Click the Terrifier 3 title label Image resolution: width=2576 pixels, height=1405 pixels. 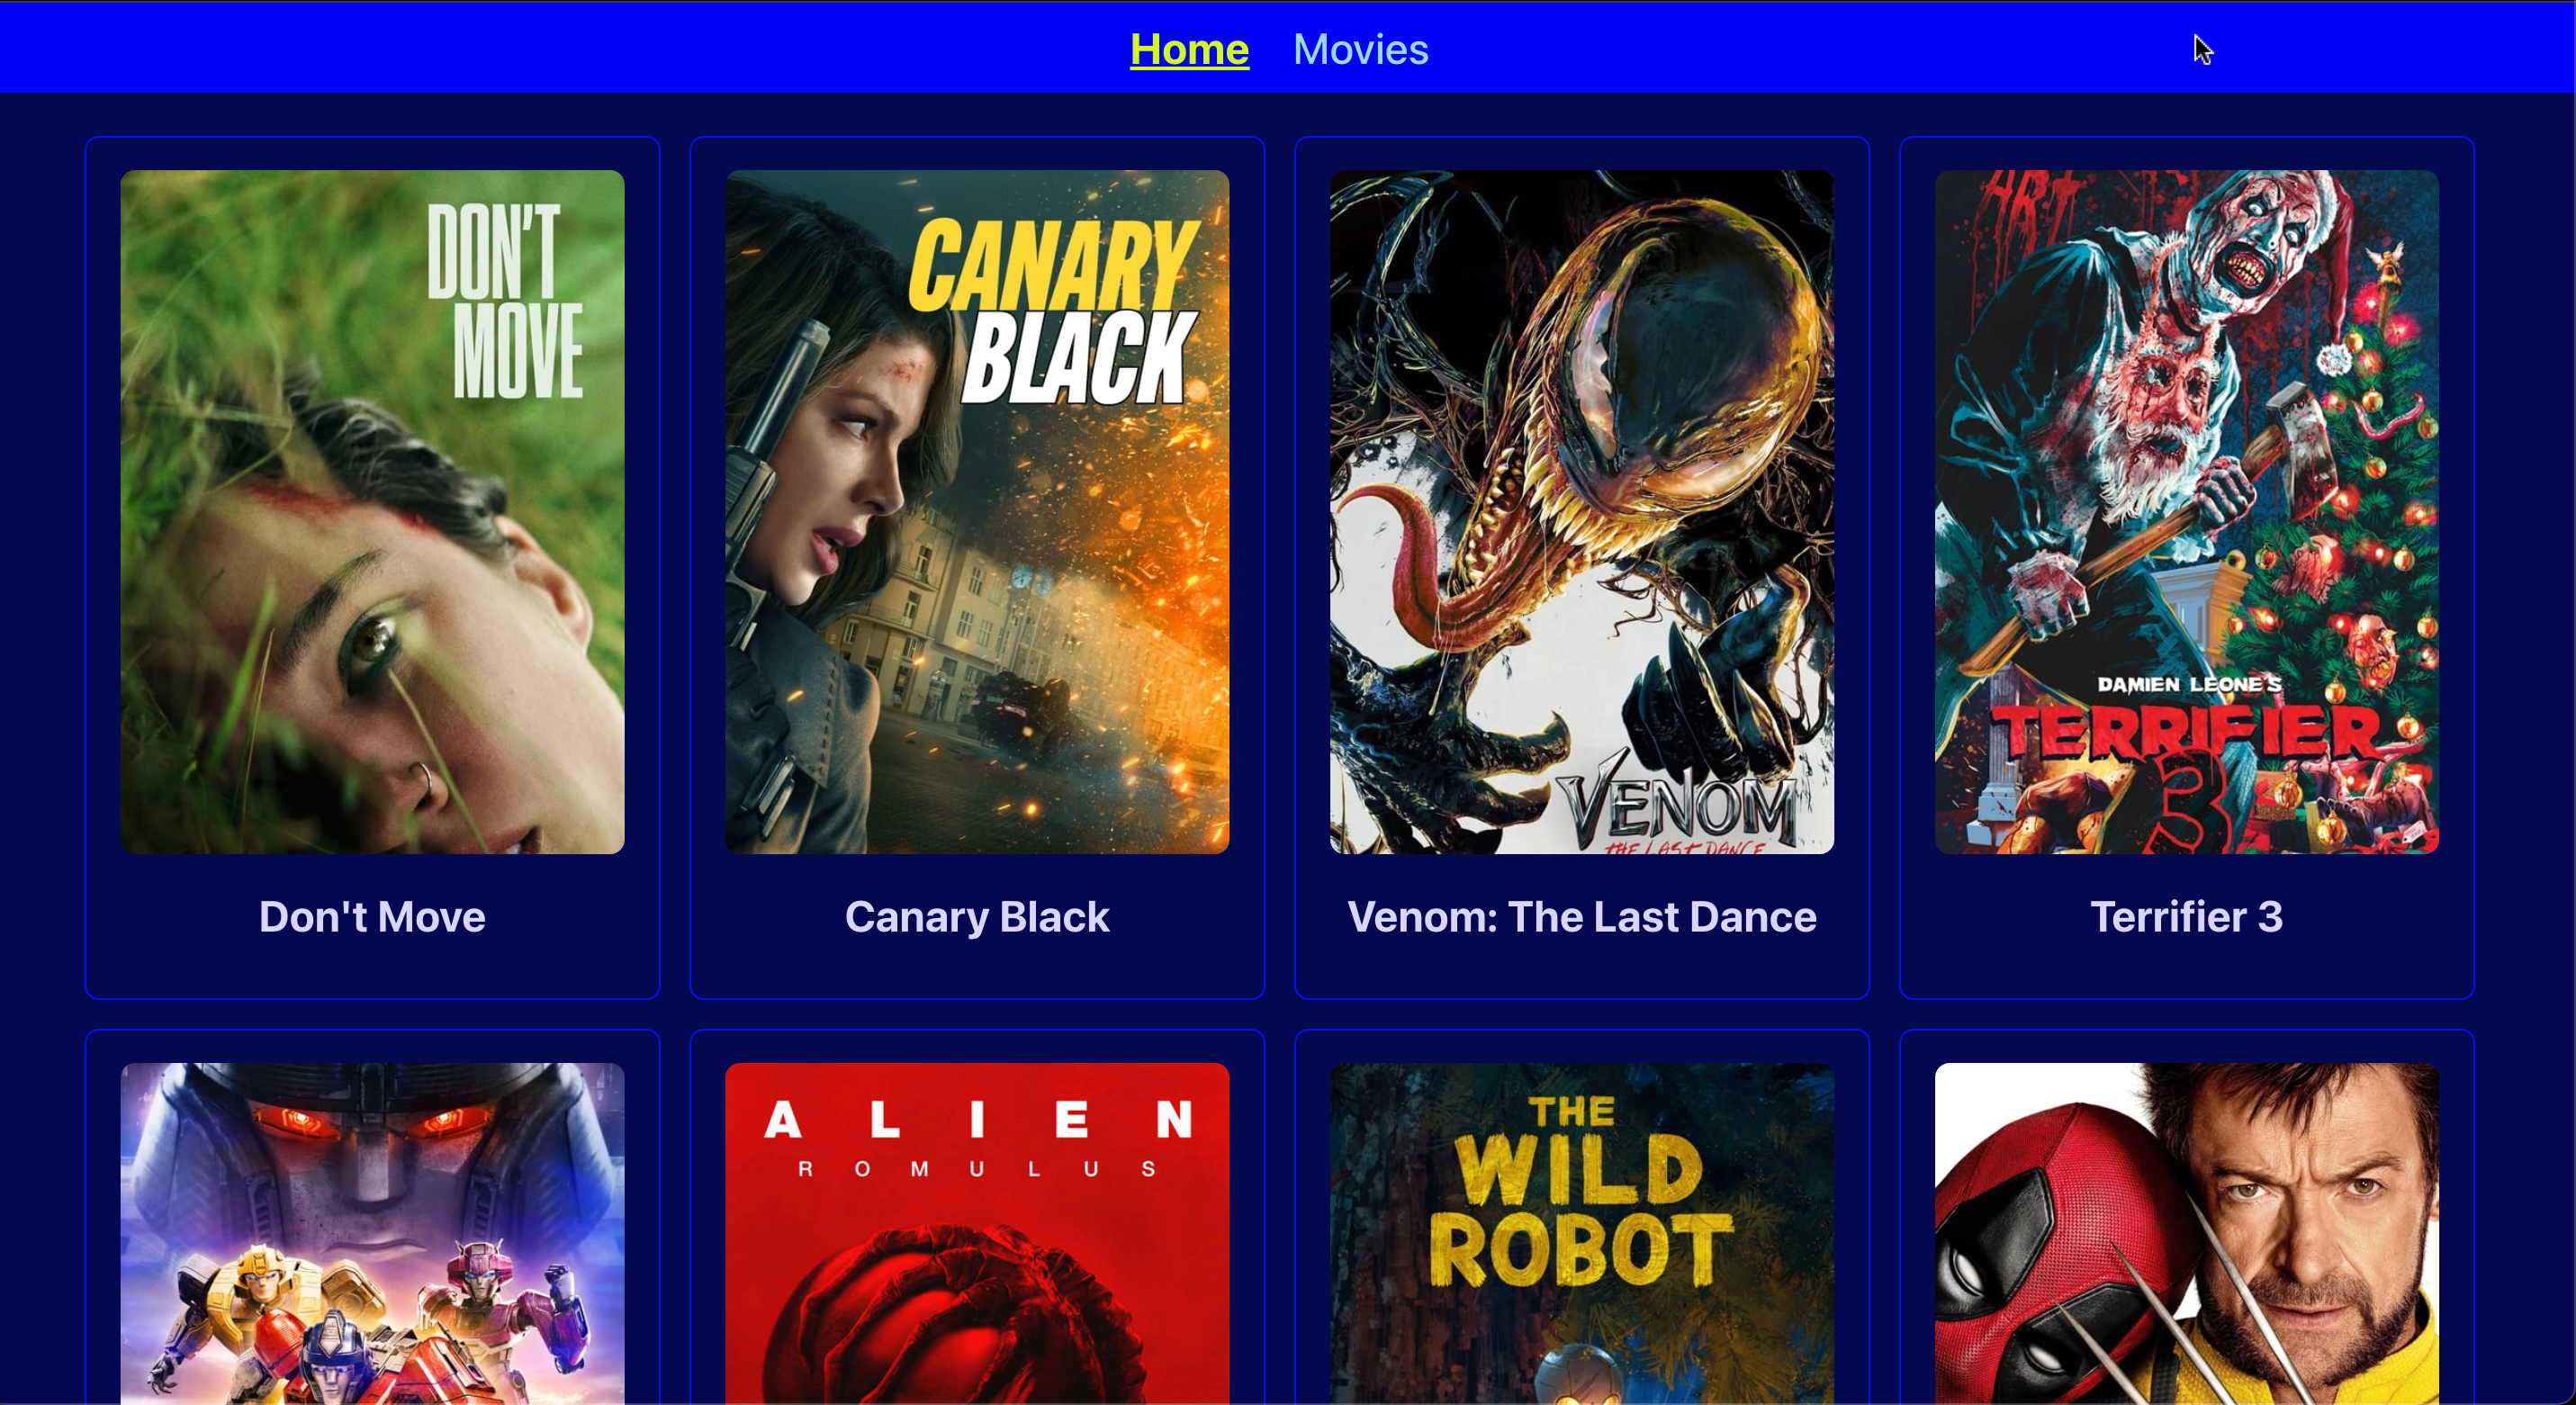[2186, 916]
